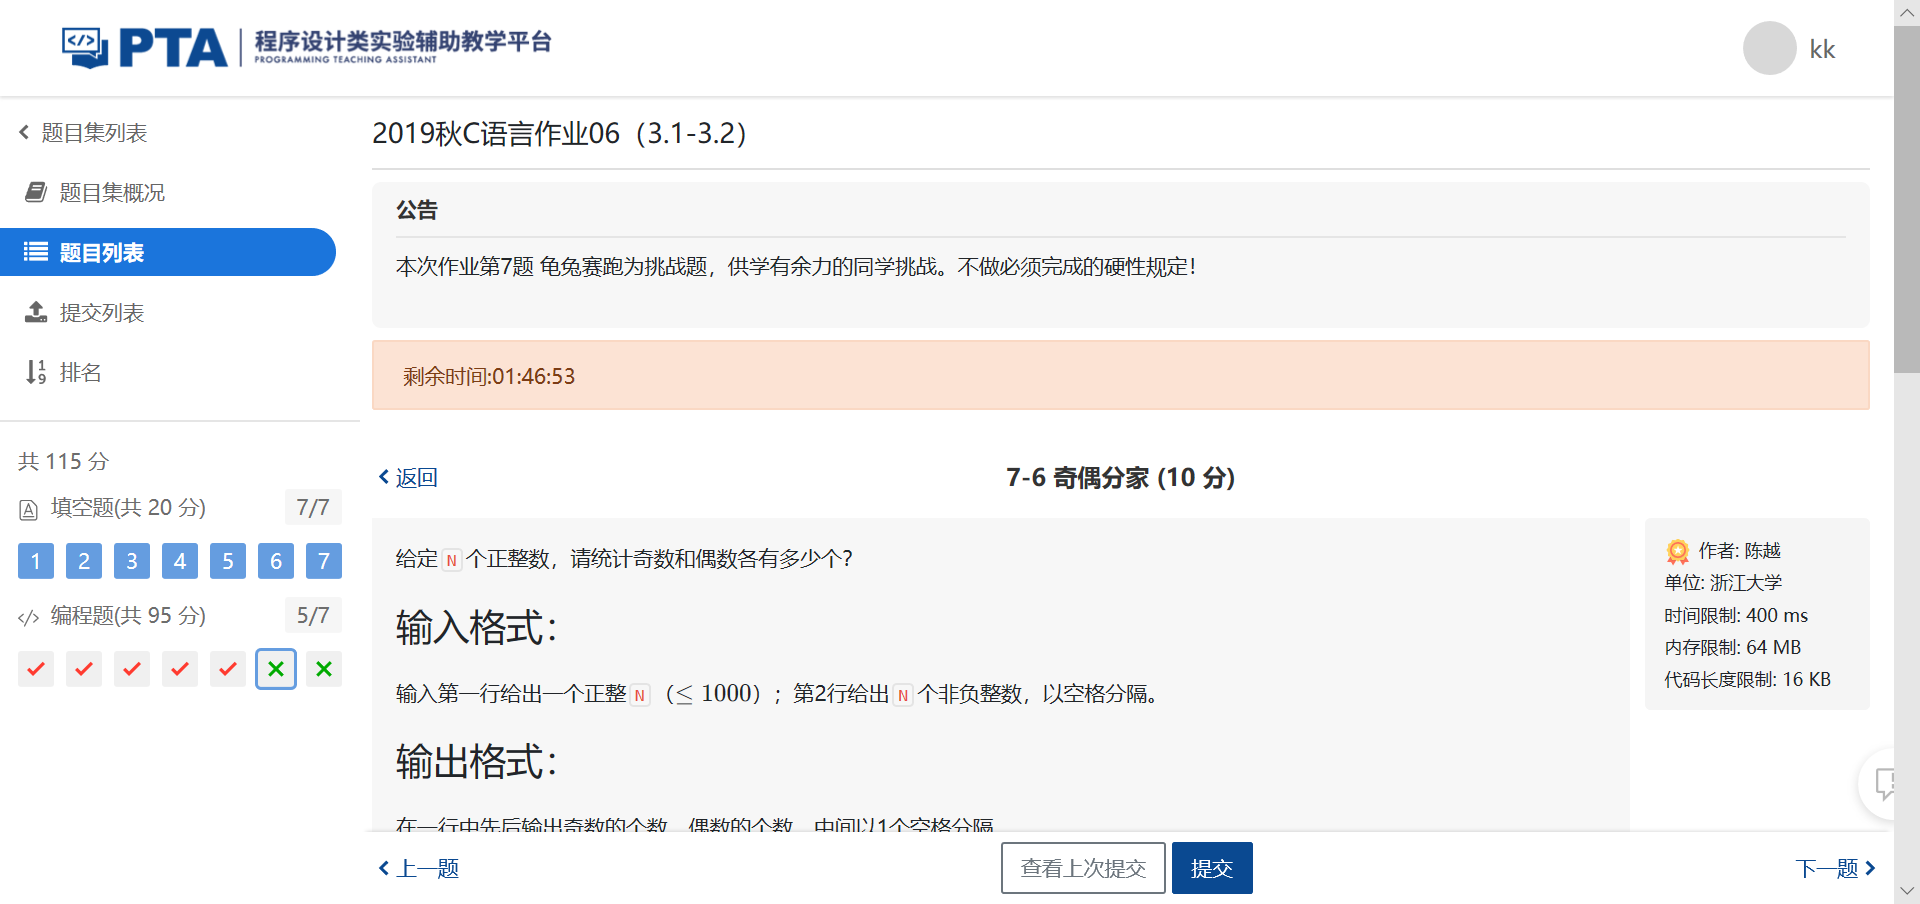Click the 输入格式 heading
Viewport: 1920px width, 904px height.
pos(477,627)
